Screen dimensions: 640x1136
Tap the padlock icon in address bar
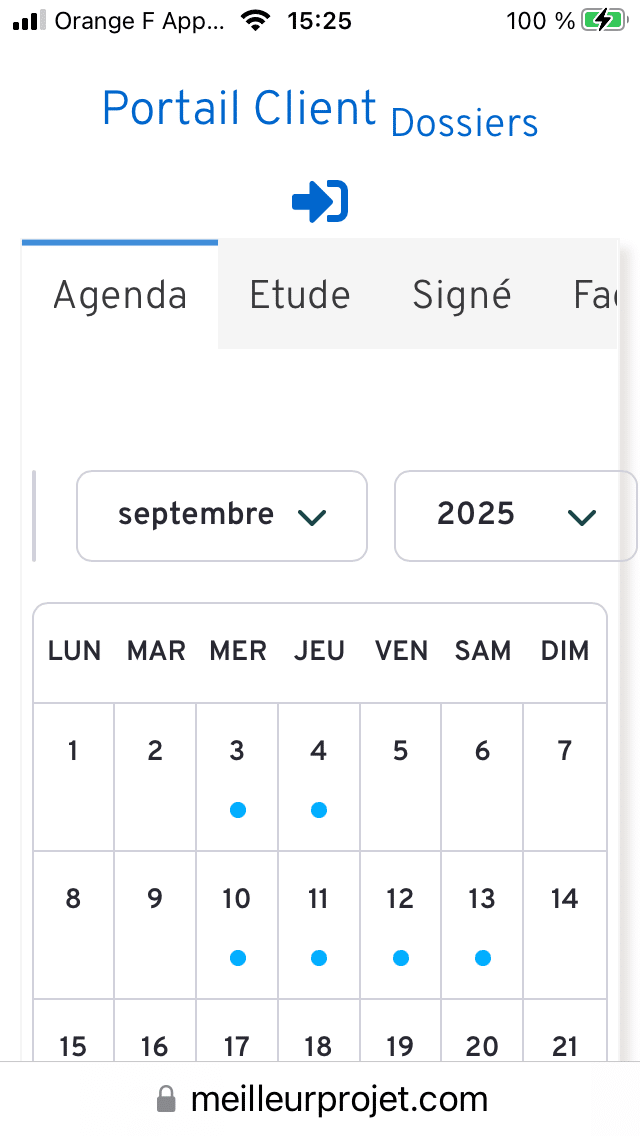click(x=166, y=1101)
